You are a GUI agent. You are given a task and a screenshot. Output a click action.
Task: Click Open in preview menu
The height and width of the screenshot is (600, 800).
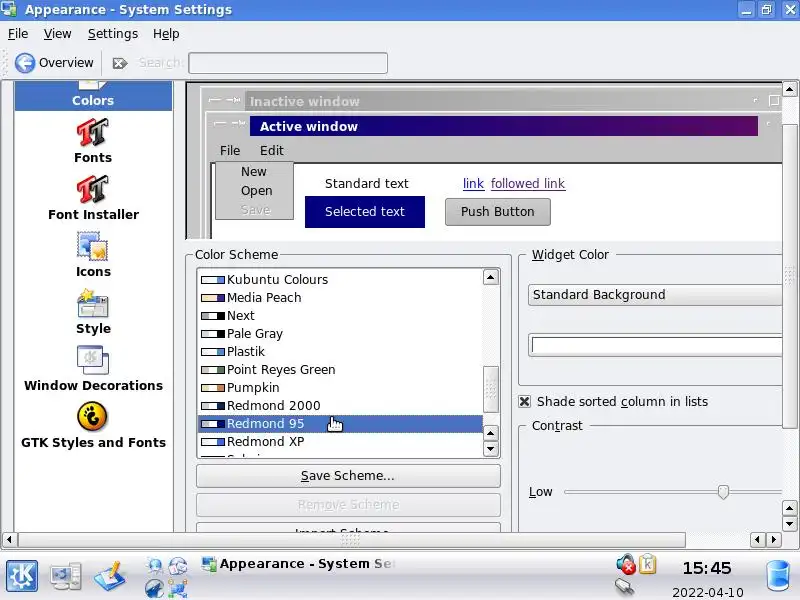tap(256, 191)
